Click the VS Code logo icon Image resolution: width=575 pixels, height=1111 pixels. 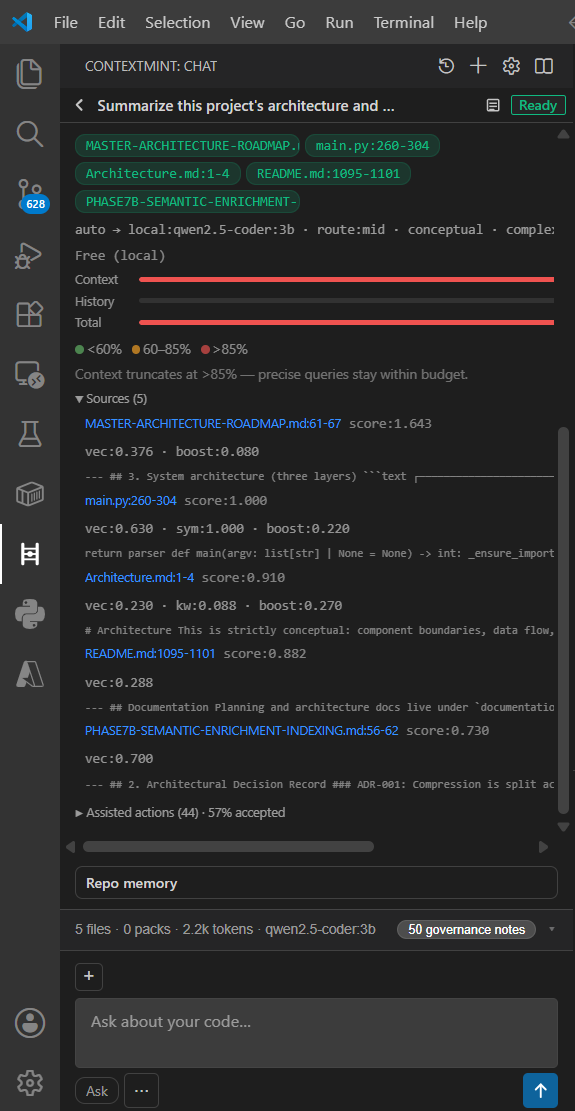(22, 22)
